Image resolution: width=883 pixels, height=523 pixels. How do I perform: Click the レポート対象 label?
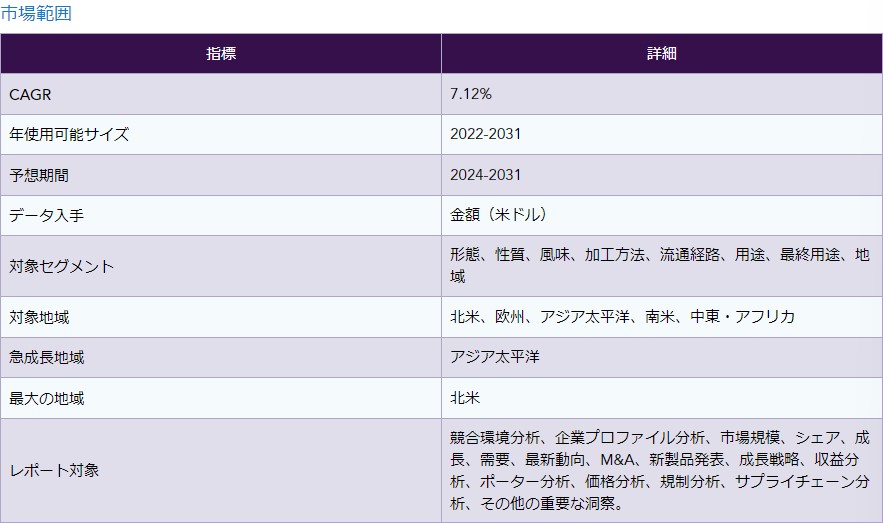54,471
